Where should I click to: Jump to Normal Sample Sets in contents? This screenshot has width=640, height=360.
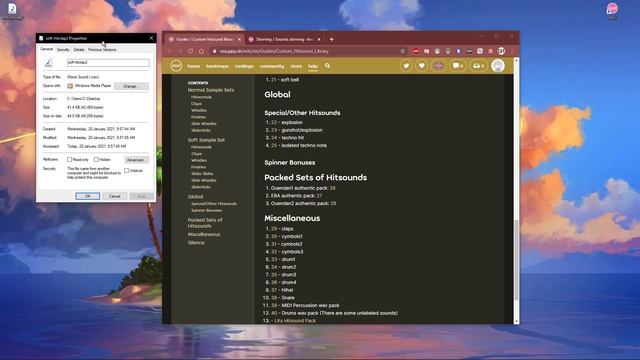pos(211,90)
